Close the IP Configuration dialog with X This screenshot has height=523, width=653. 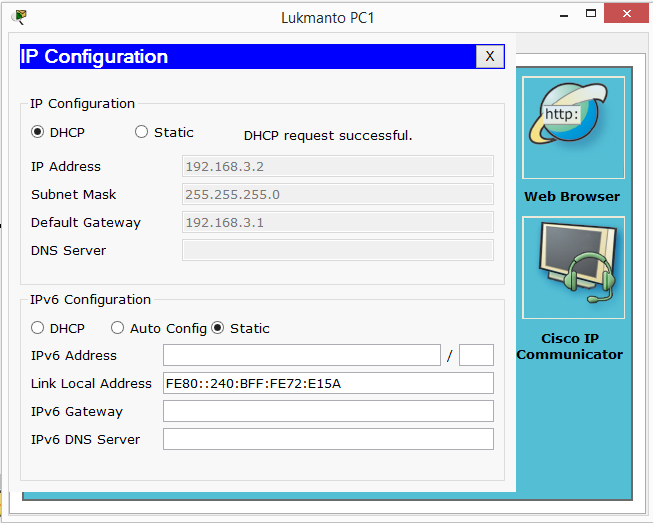tap(490, 56)
